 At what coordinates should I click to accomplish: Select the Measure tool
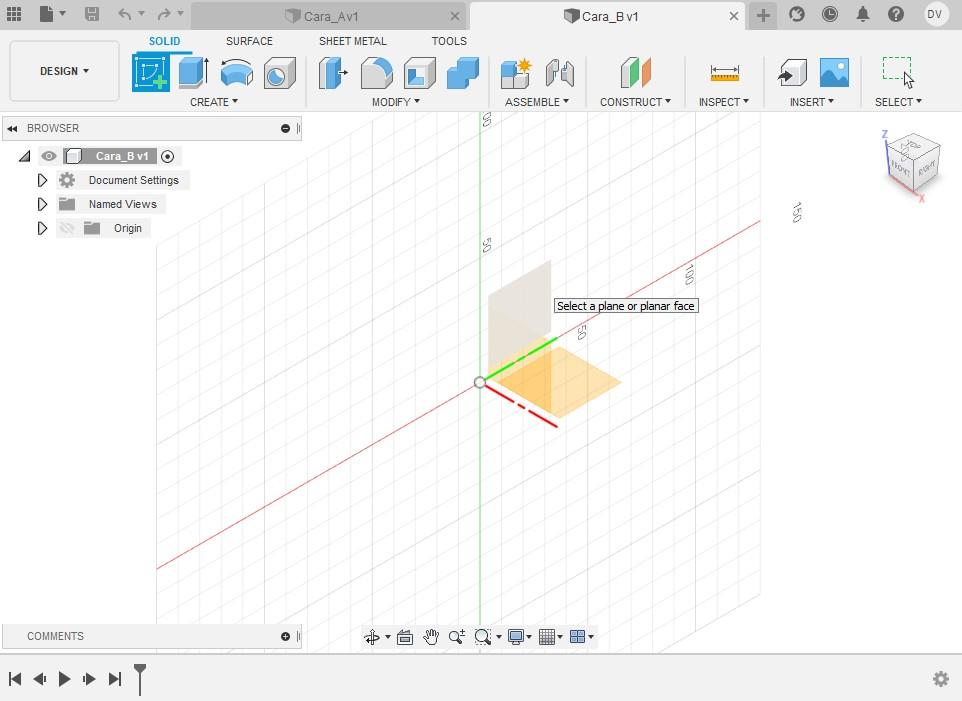click(x=725, y=73)
